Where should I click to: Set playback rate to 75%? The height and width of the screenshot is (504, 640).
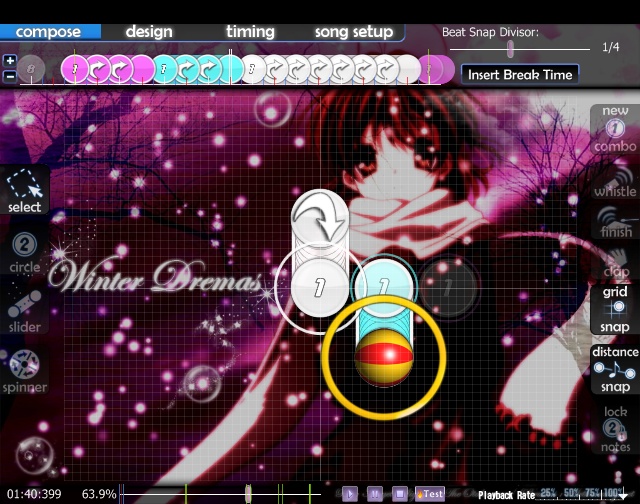pos(593,493)
